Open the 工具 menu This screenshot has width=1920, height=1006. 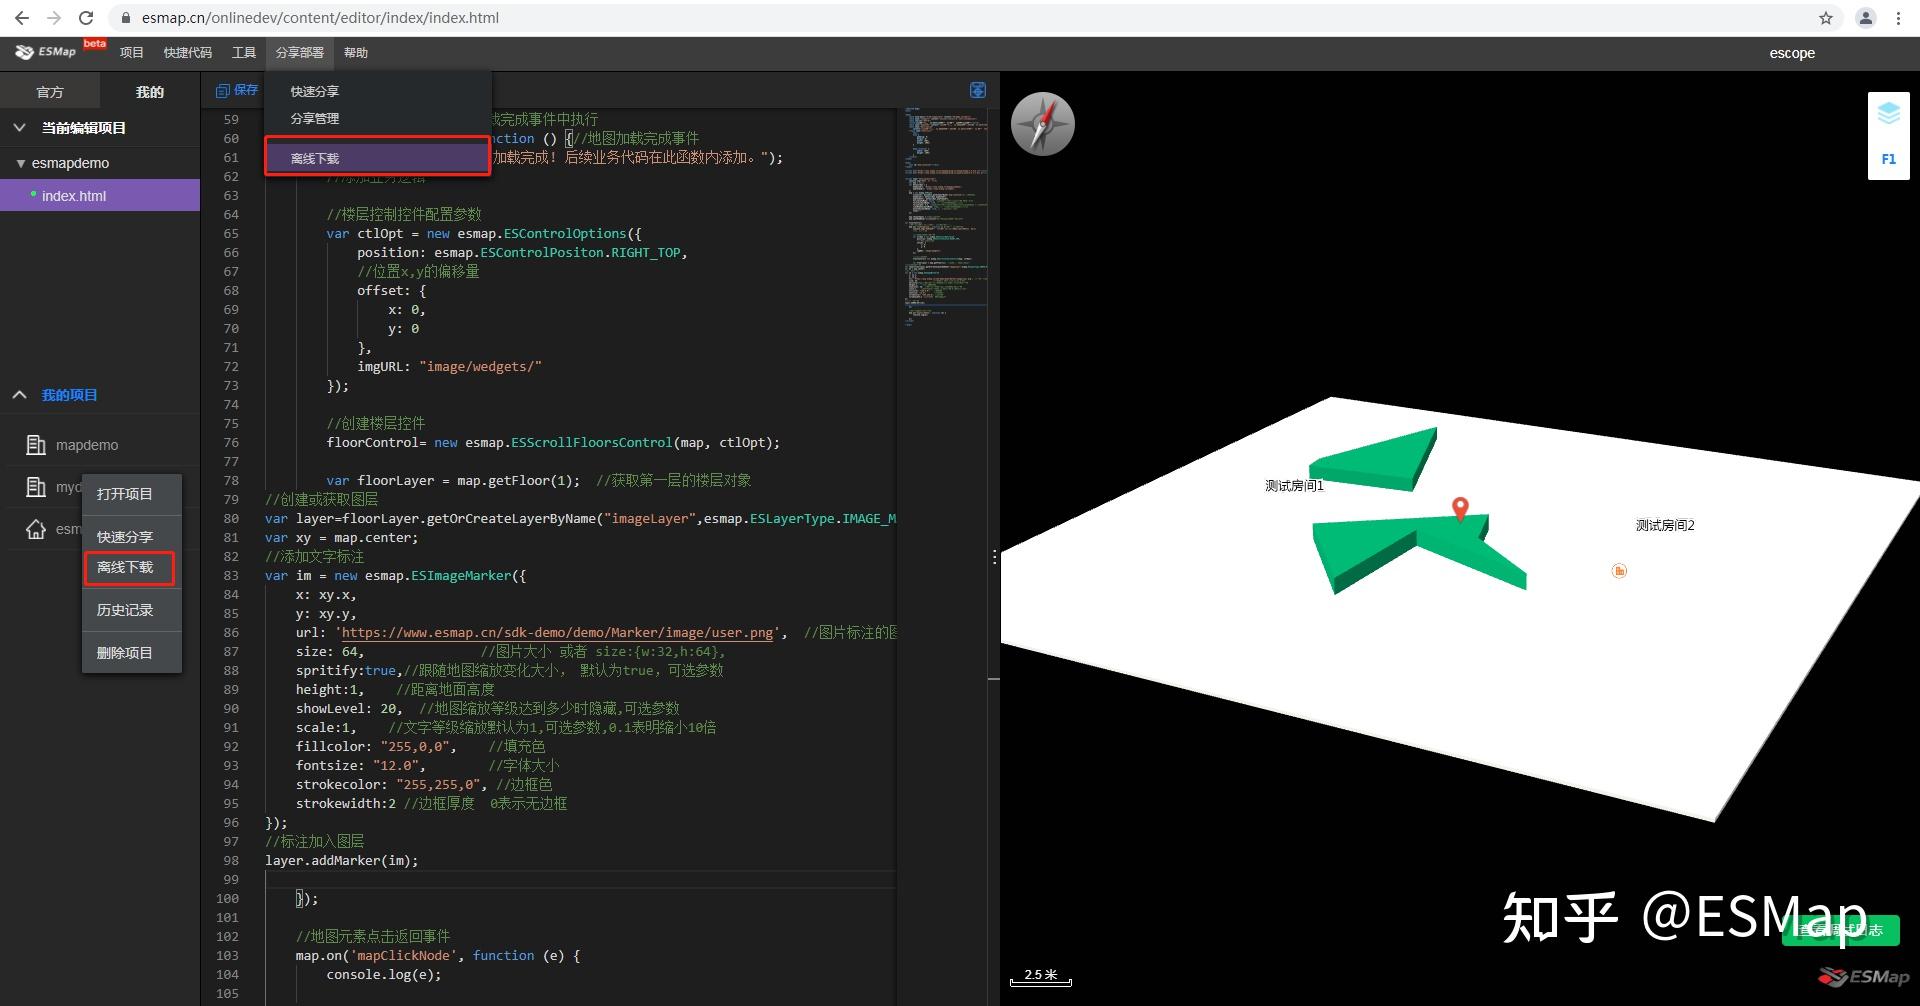click(244, 53)
